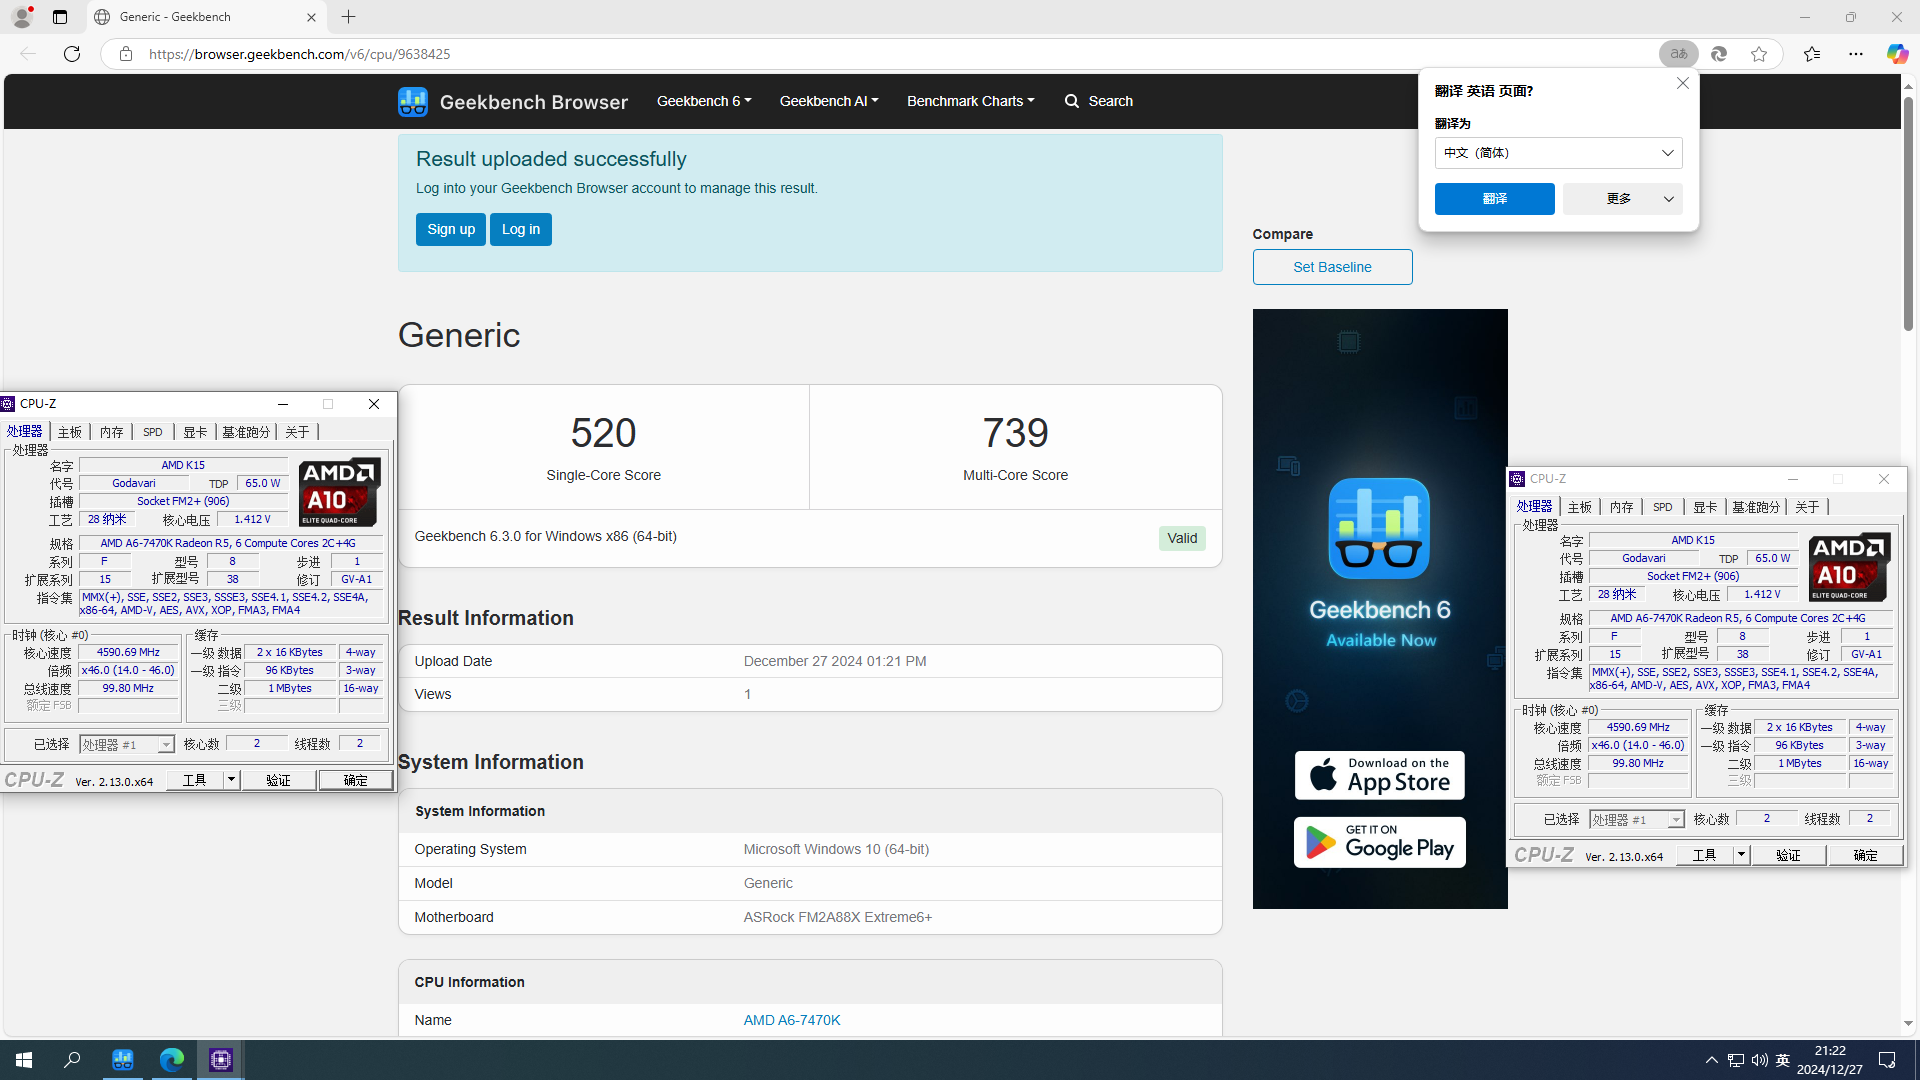
Task: Click the browser refresh icon
Action: (x=72, y=54)
